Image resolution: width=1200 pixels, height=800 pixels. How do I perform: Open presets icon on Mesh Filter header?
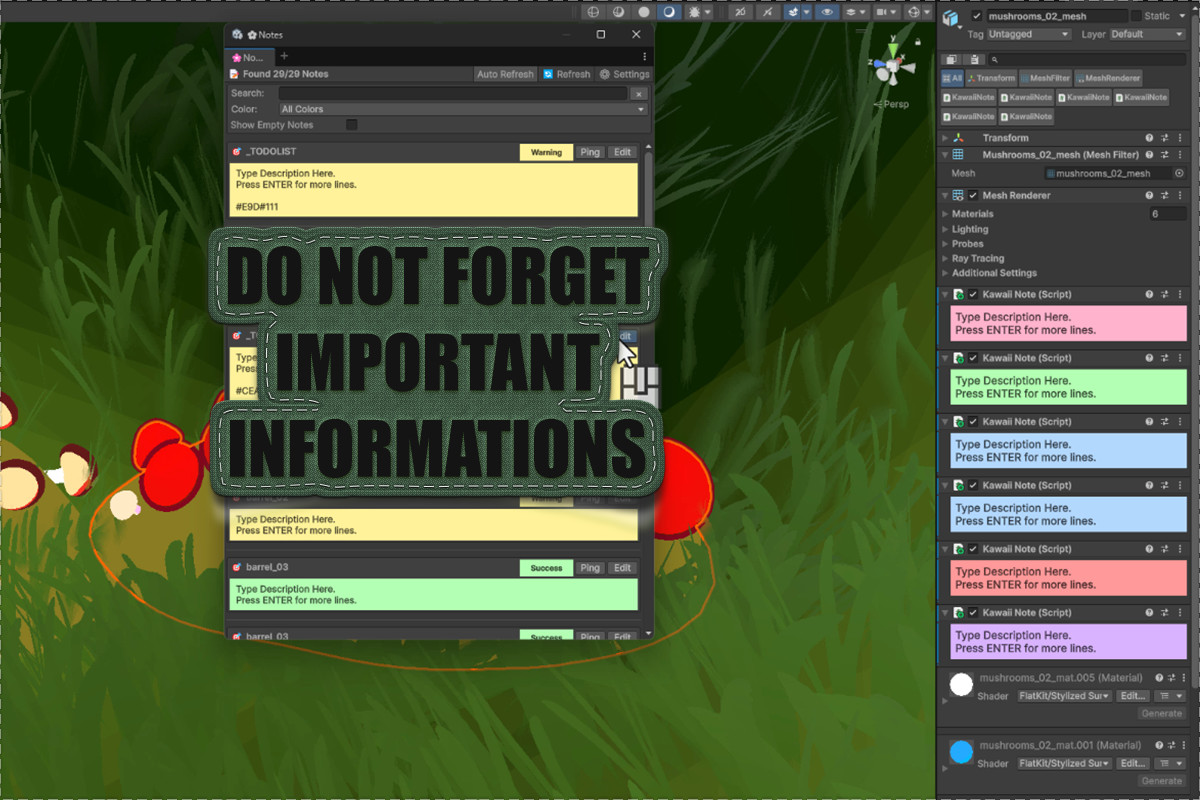[1165, 155]
